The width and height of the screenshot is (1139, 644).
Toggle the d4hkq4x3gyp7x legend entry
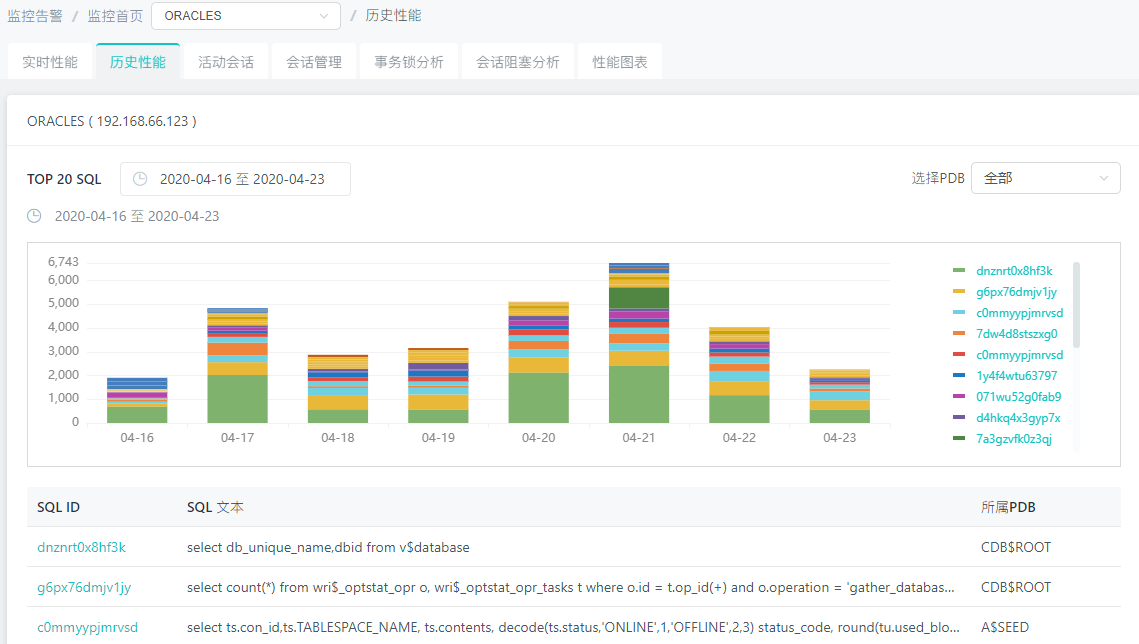[1018, 418]
